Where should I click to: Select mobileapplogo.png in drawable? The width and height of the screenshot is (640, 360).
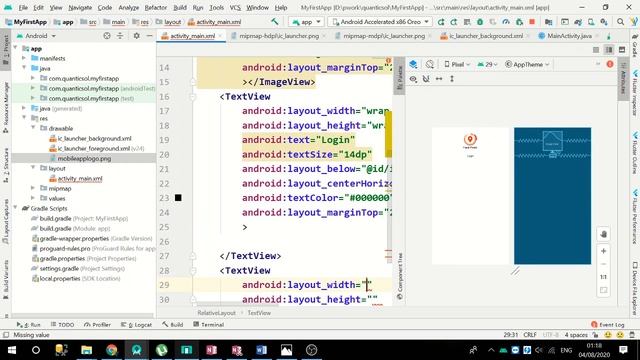pos(84,158)
